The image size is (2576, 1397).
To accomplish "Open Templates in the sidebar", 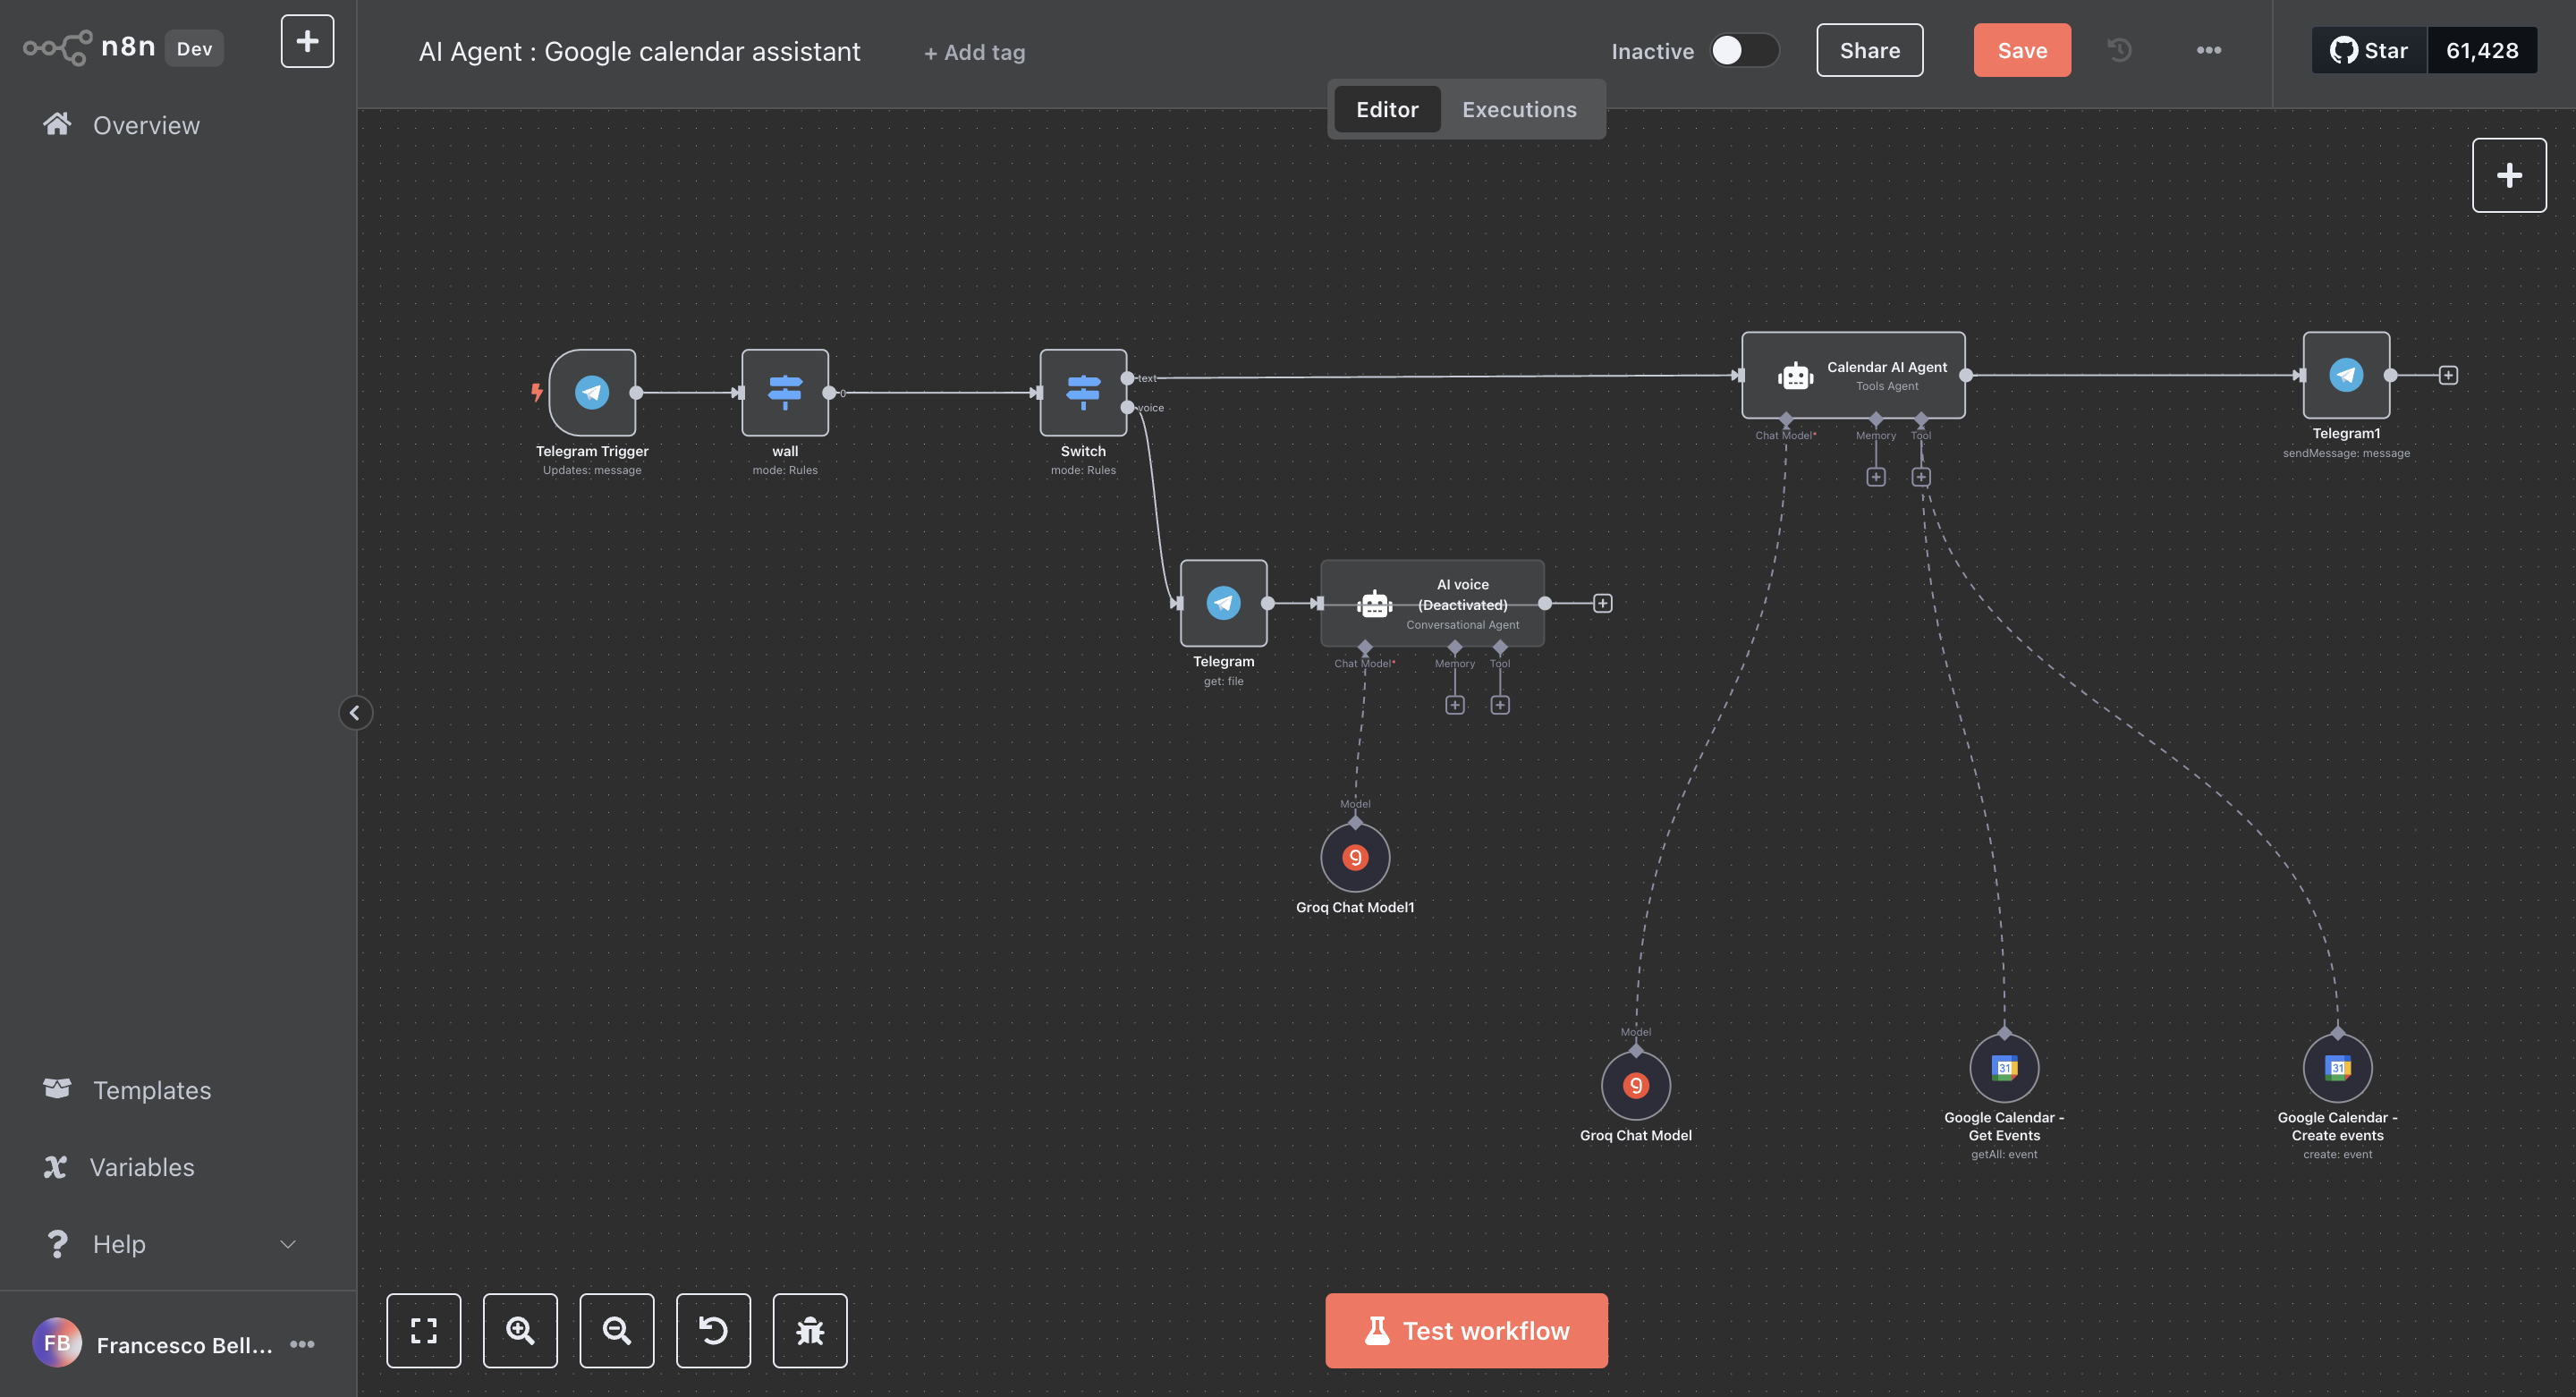I will coord(151,1090).
